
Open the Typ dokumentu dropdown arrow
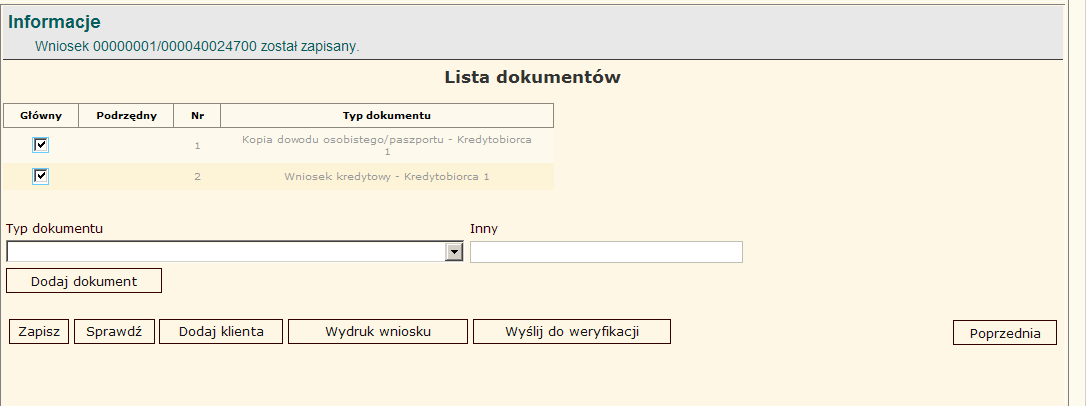[x=454, y=252]
